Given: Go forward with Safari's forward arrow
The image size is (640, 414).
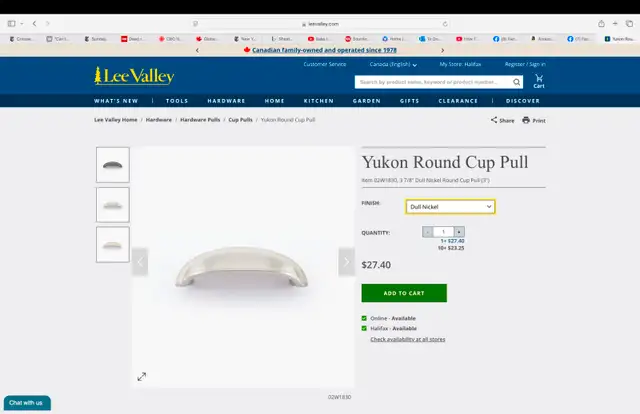Looking at the screenshot, I should (47, 24).
